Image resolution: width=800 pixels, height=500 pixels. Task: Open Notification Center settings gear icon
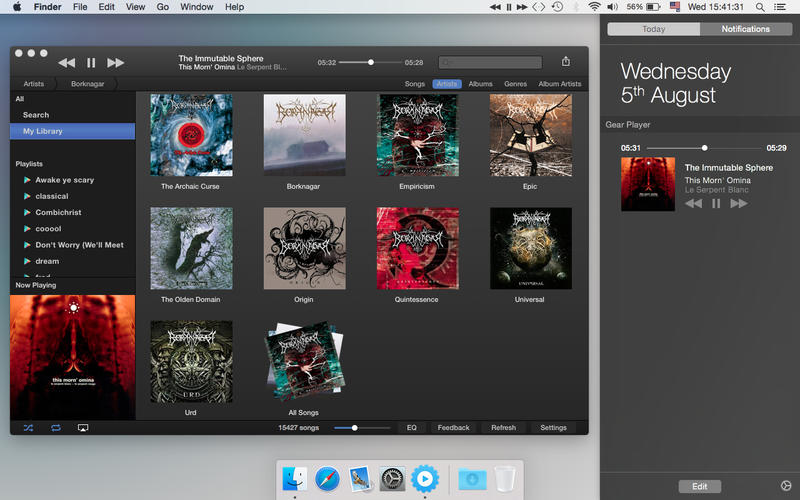pyautogui.click(x=786, y=486)
